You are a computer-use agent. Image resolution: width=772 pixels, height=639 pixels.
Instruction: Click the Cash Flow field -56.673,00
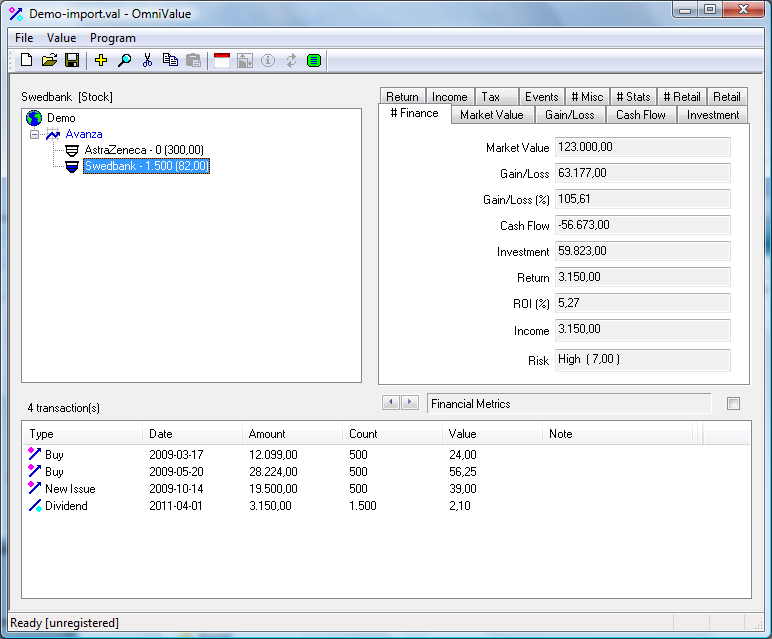(x=643, y=225)
